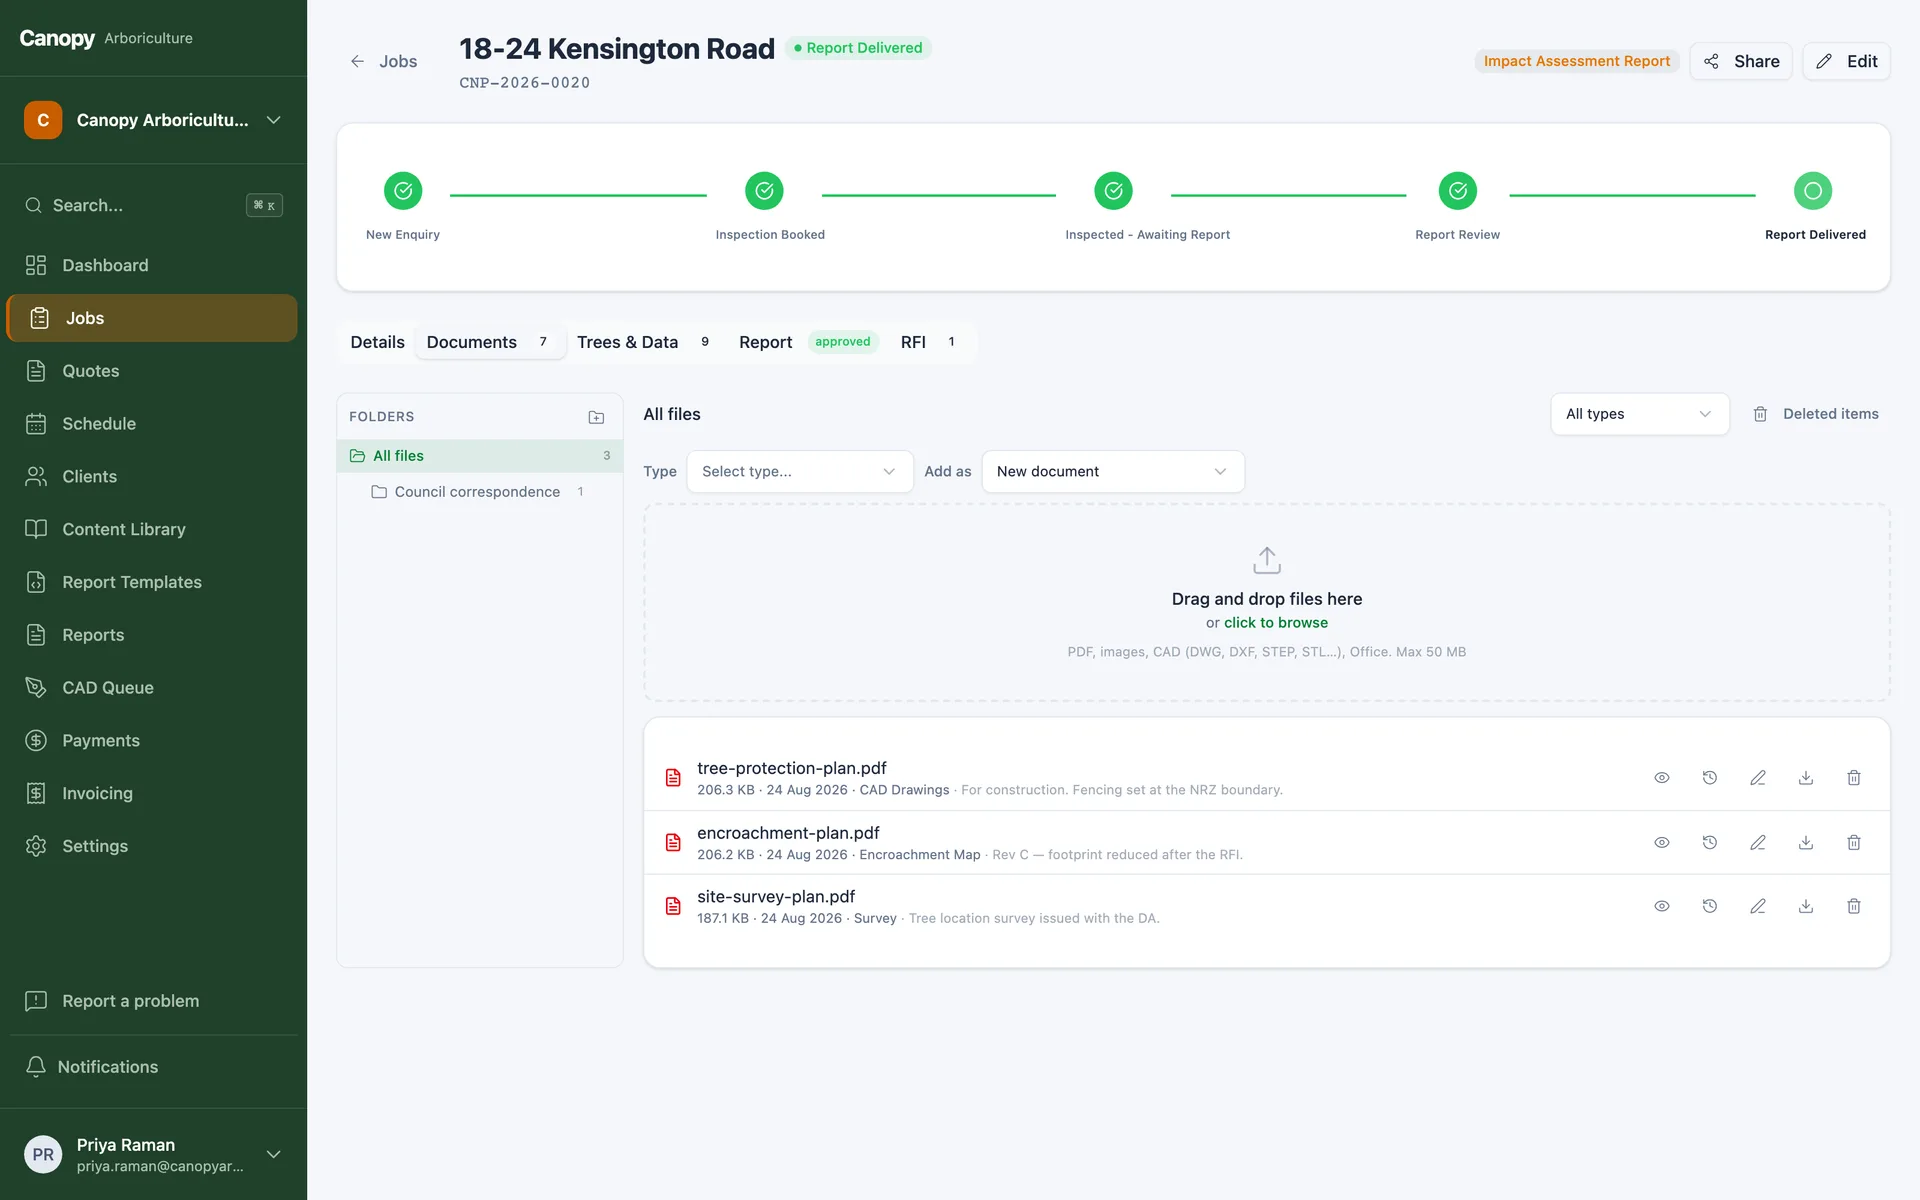View Deleted items
This screenshot has height=1200, width=1920.
tap(1816, 414)
